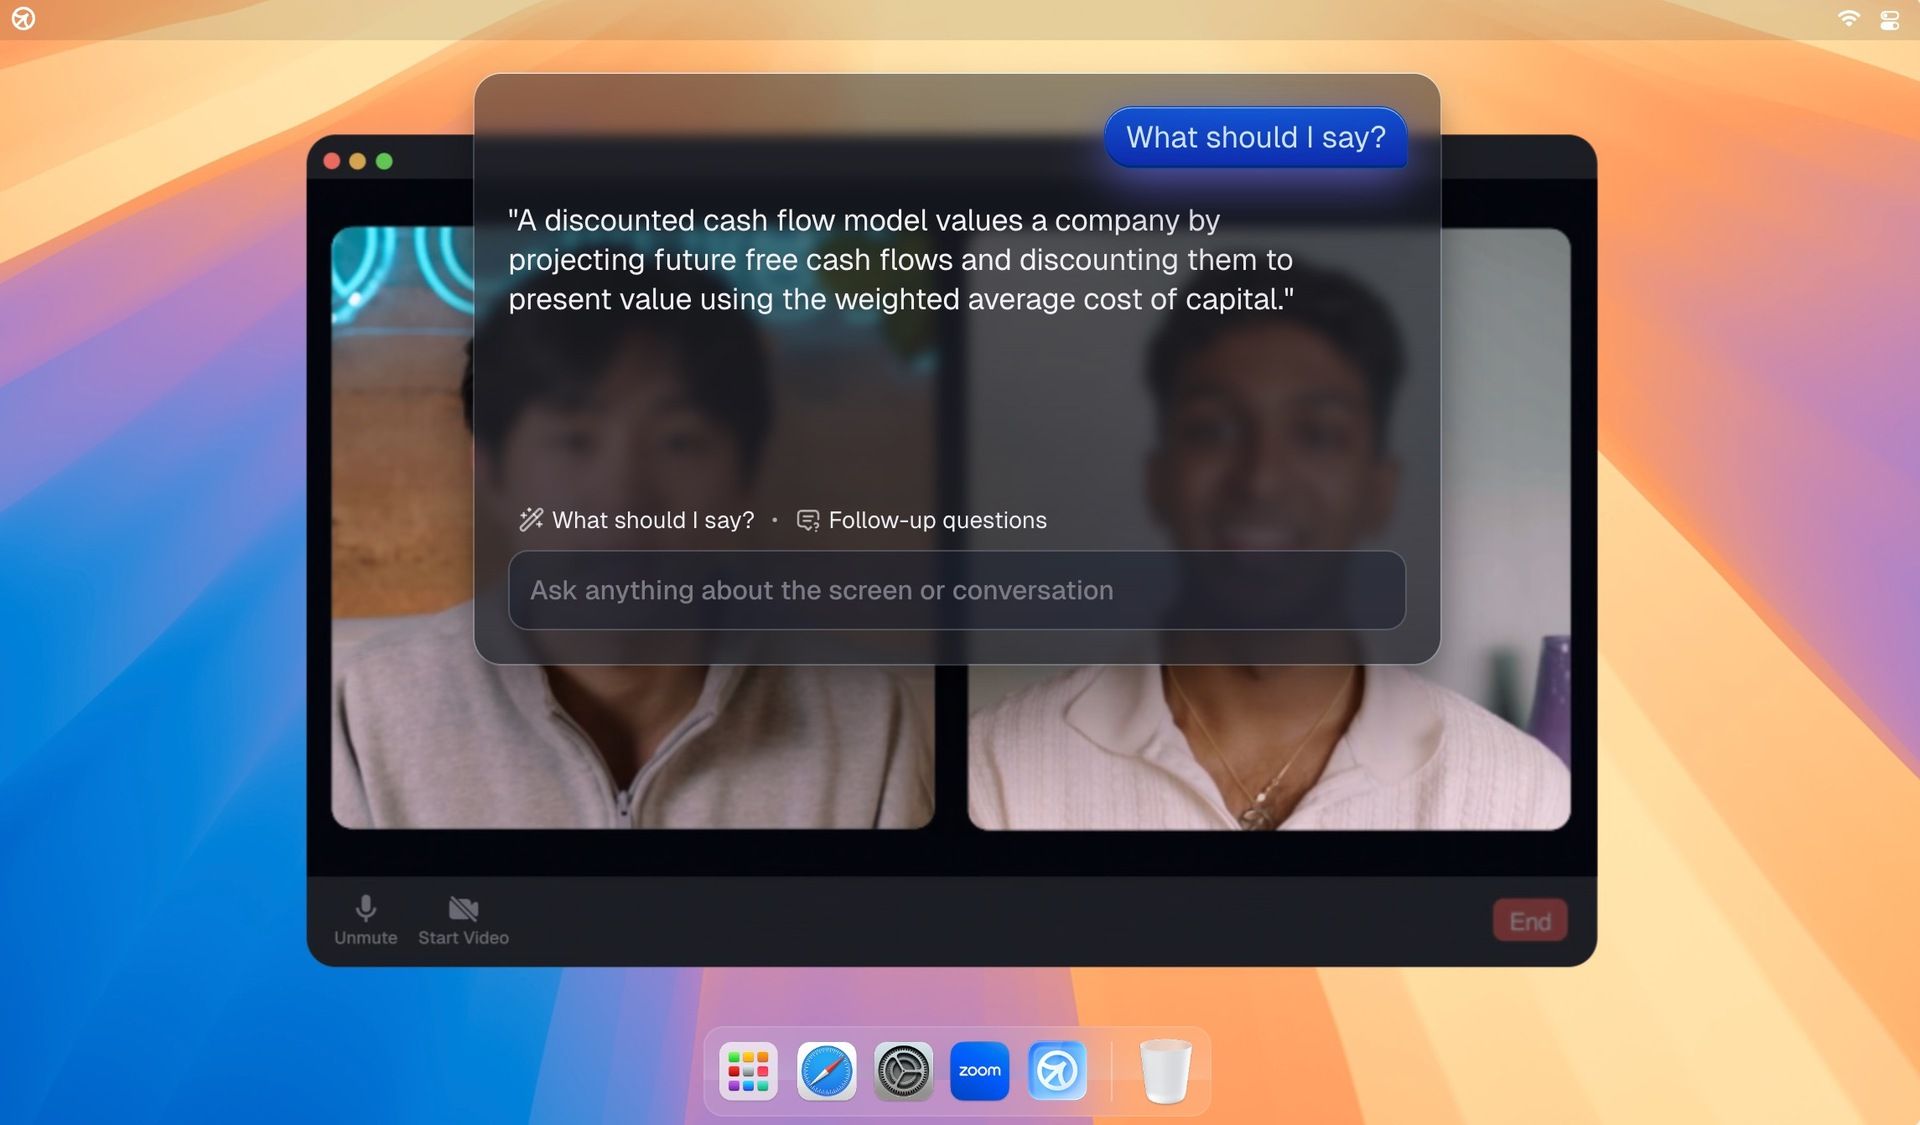Select 'Follow-up questions' suggestion
The image size is (1920, 1125).
[x=922, y=520]
